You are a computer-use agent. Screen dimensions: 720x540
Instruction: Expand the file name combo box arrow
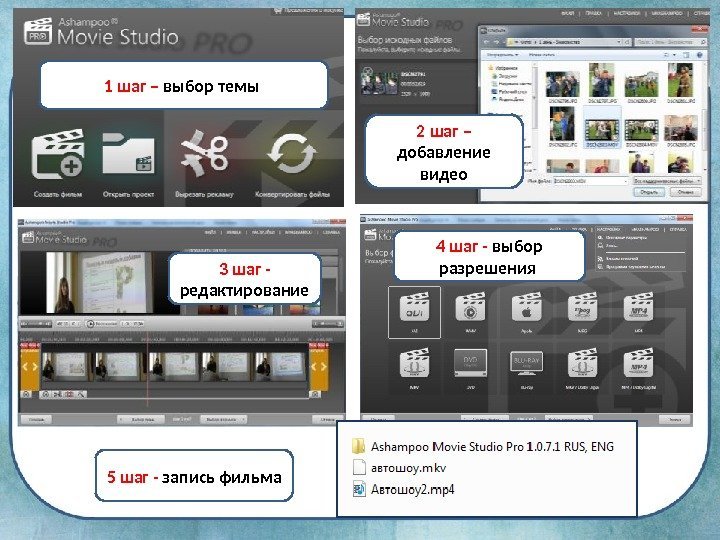(625, 181)
